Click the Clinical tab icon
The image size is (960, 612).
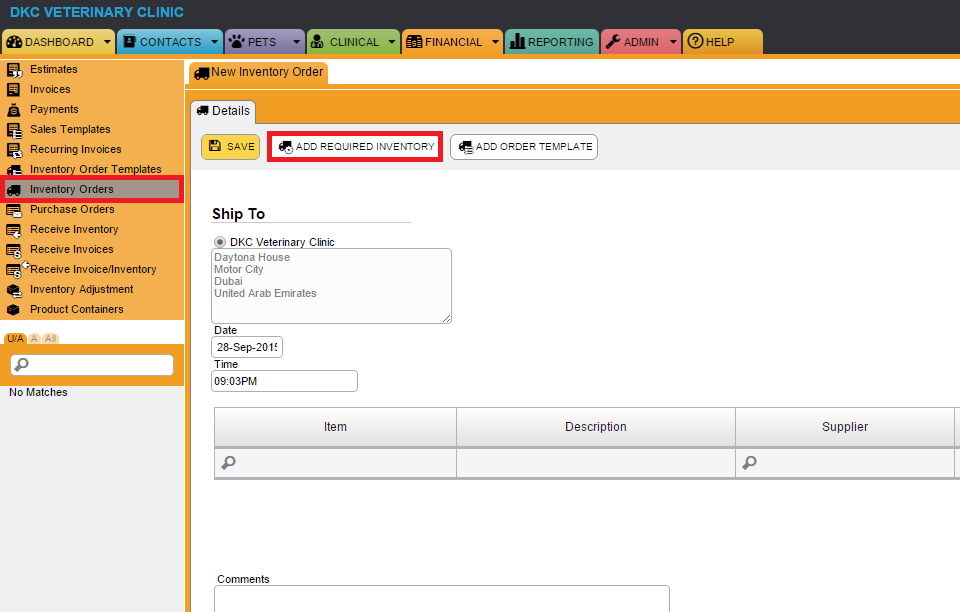[317, 42]
